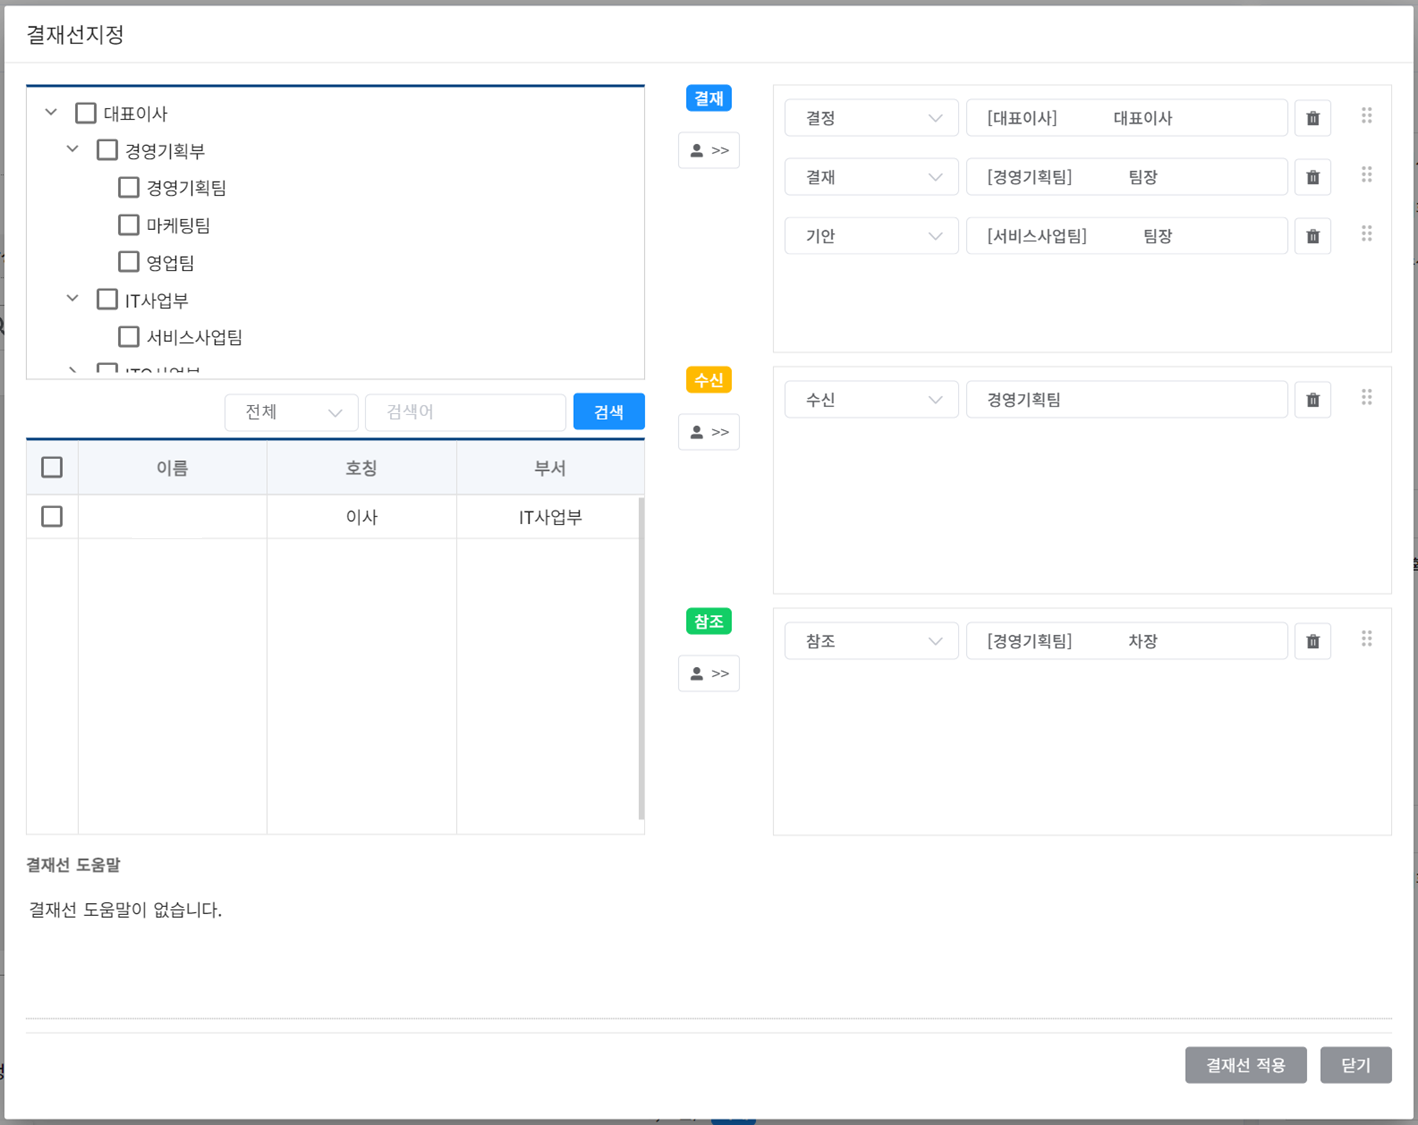Click the add-user arrow under 결재
1418x1125 pixels.
pyautogui.click(x=708, y=150)
